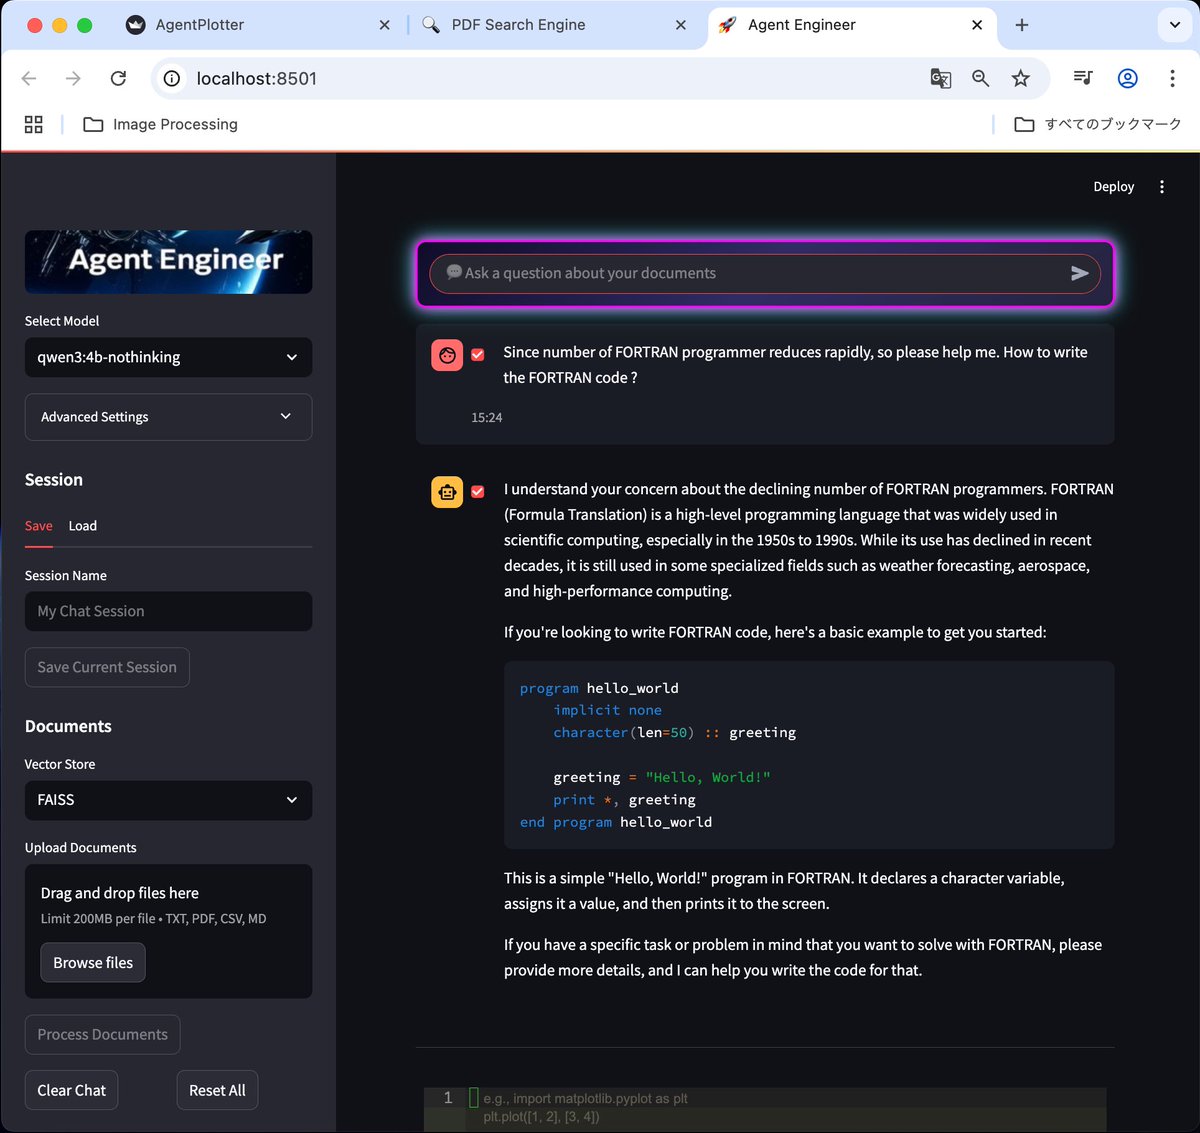Viewport: 1200px width, 1133px height.
Task: Click the Documents heading in sidebar
Action: coord(68,726)
